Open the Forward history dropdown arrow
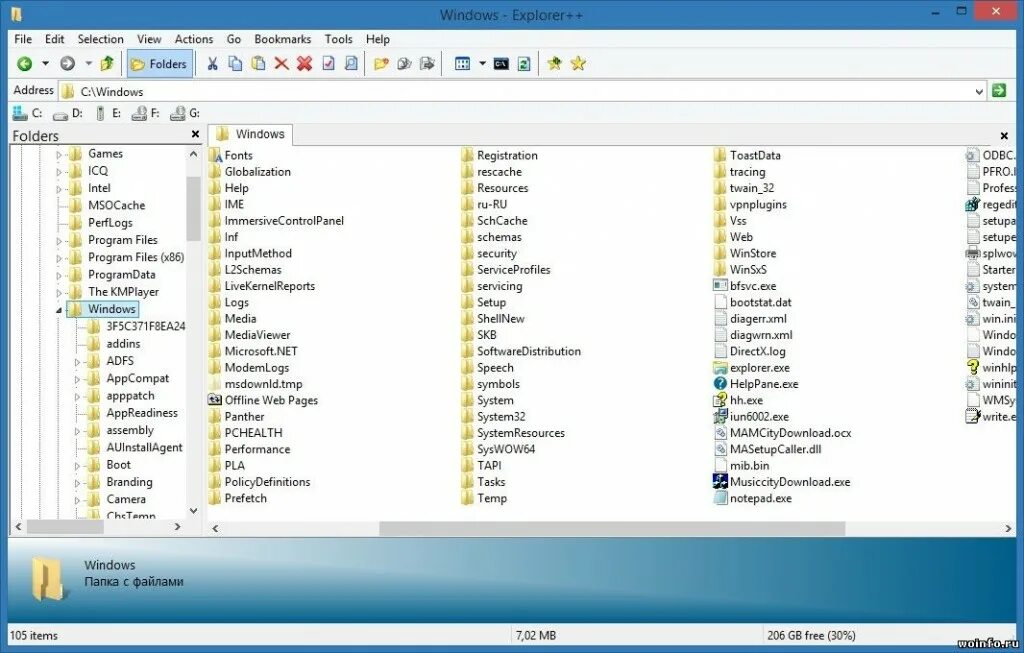The height and width of the screenshot is (653, 1024). pos(88,63)
